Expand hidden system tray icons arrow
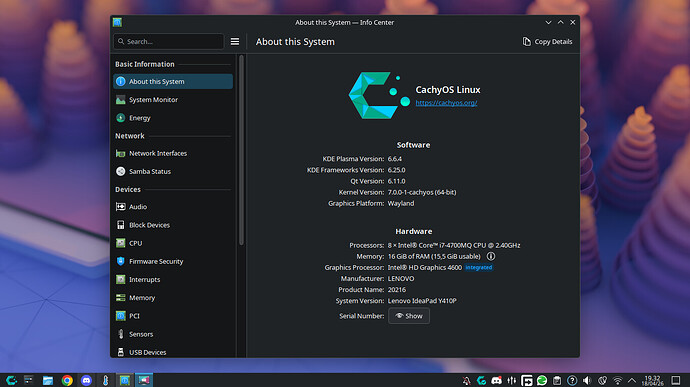The width and height of the screenshot is (690, 387). [x=632, y=380]
